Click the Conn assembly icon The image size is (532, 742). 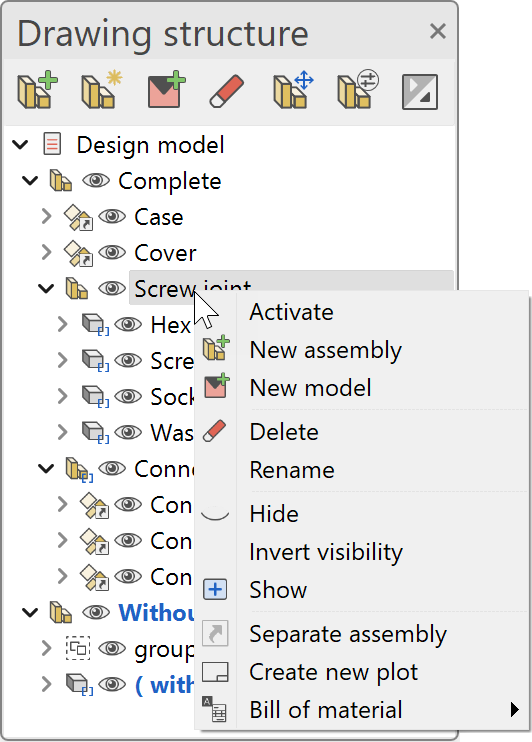79,469
